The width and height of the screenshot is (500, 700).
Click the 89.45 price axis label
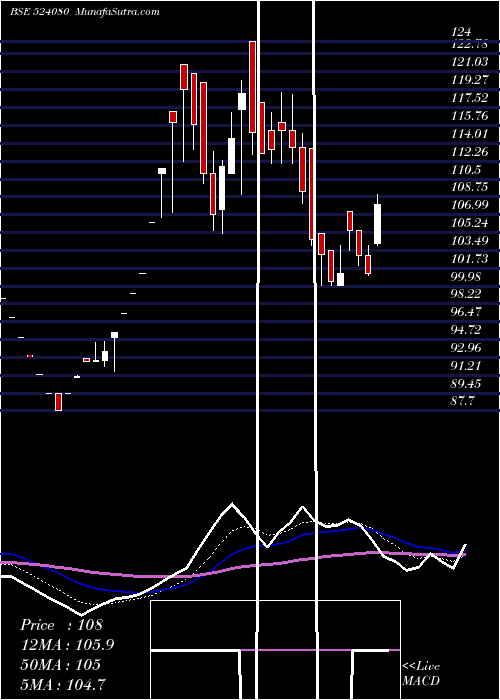466,383
